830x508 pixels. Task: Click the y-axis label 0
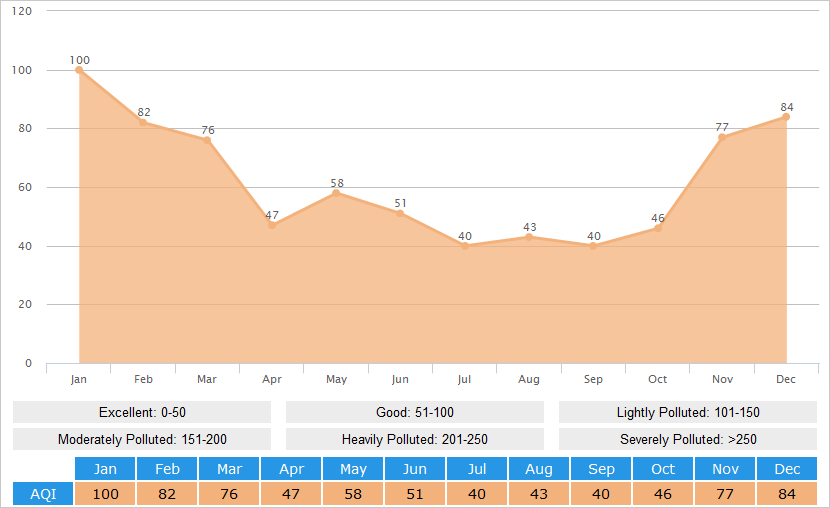[x=29, y=363]
